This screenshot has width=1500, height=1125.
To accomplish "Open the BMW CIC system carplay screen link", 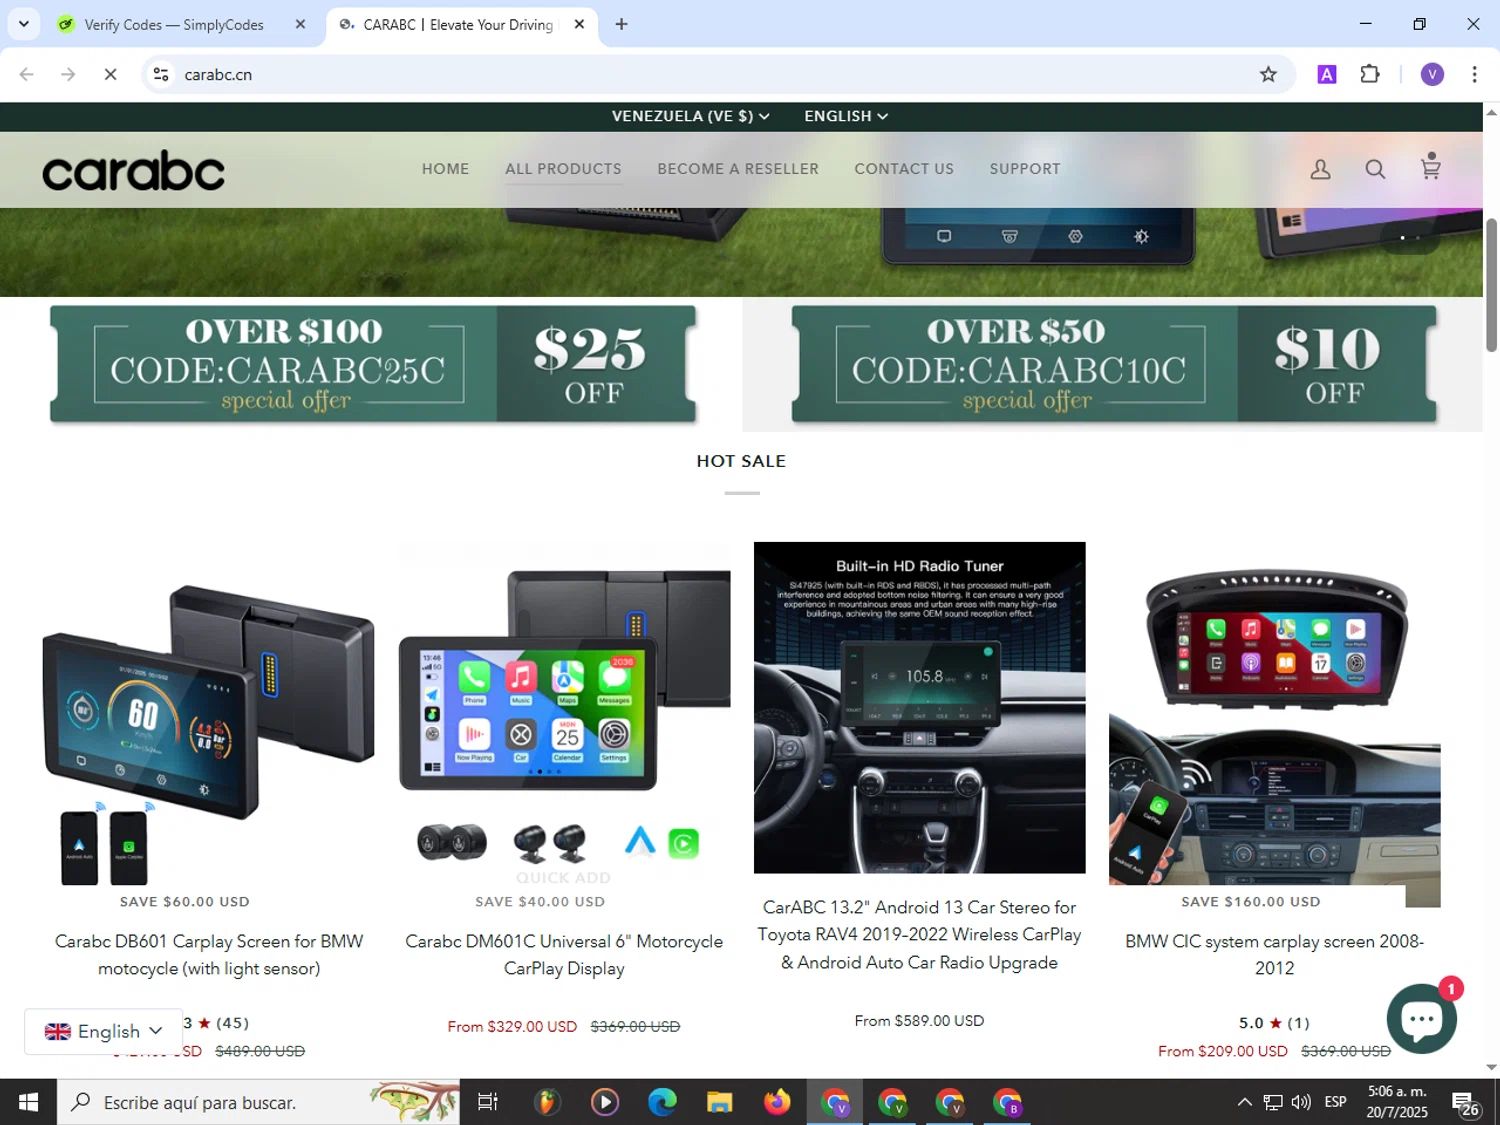I will point(1274,955).
